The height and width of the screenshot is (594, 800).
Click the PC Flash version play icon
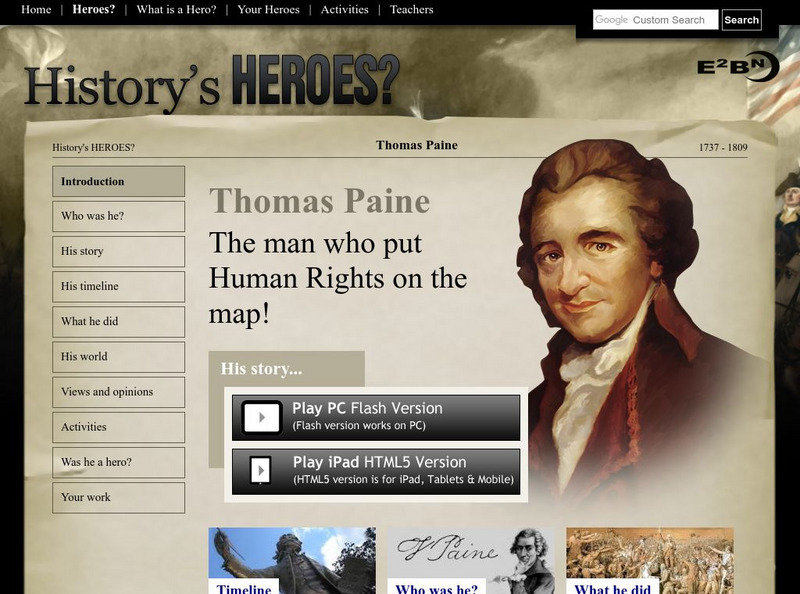click(x=261, y=417)
